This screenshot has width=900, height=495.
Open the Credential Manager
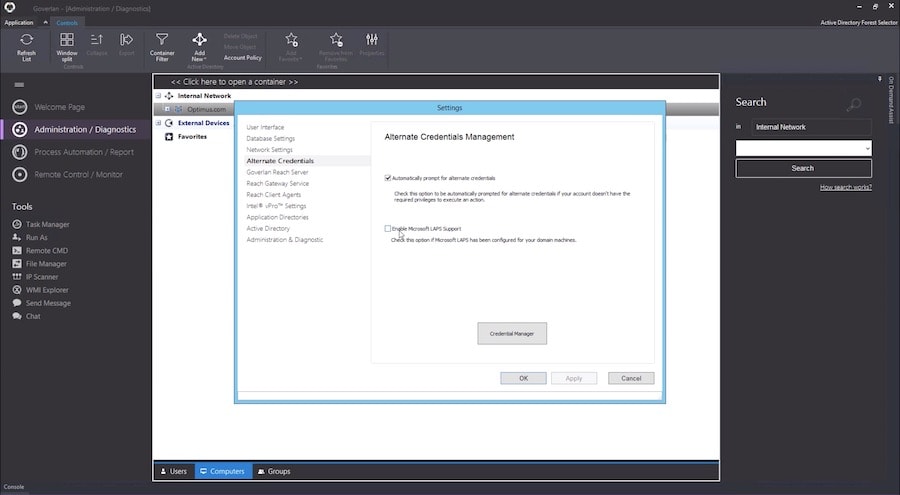pos(512,334)
